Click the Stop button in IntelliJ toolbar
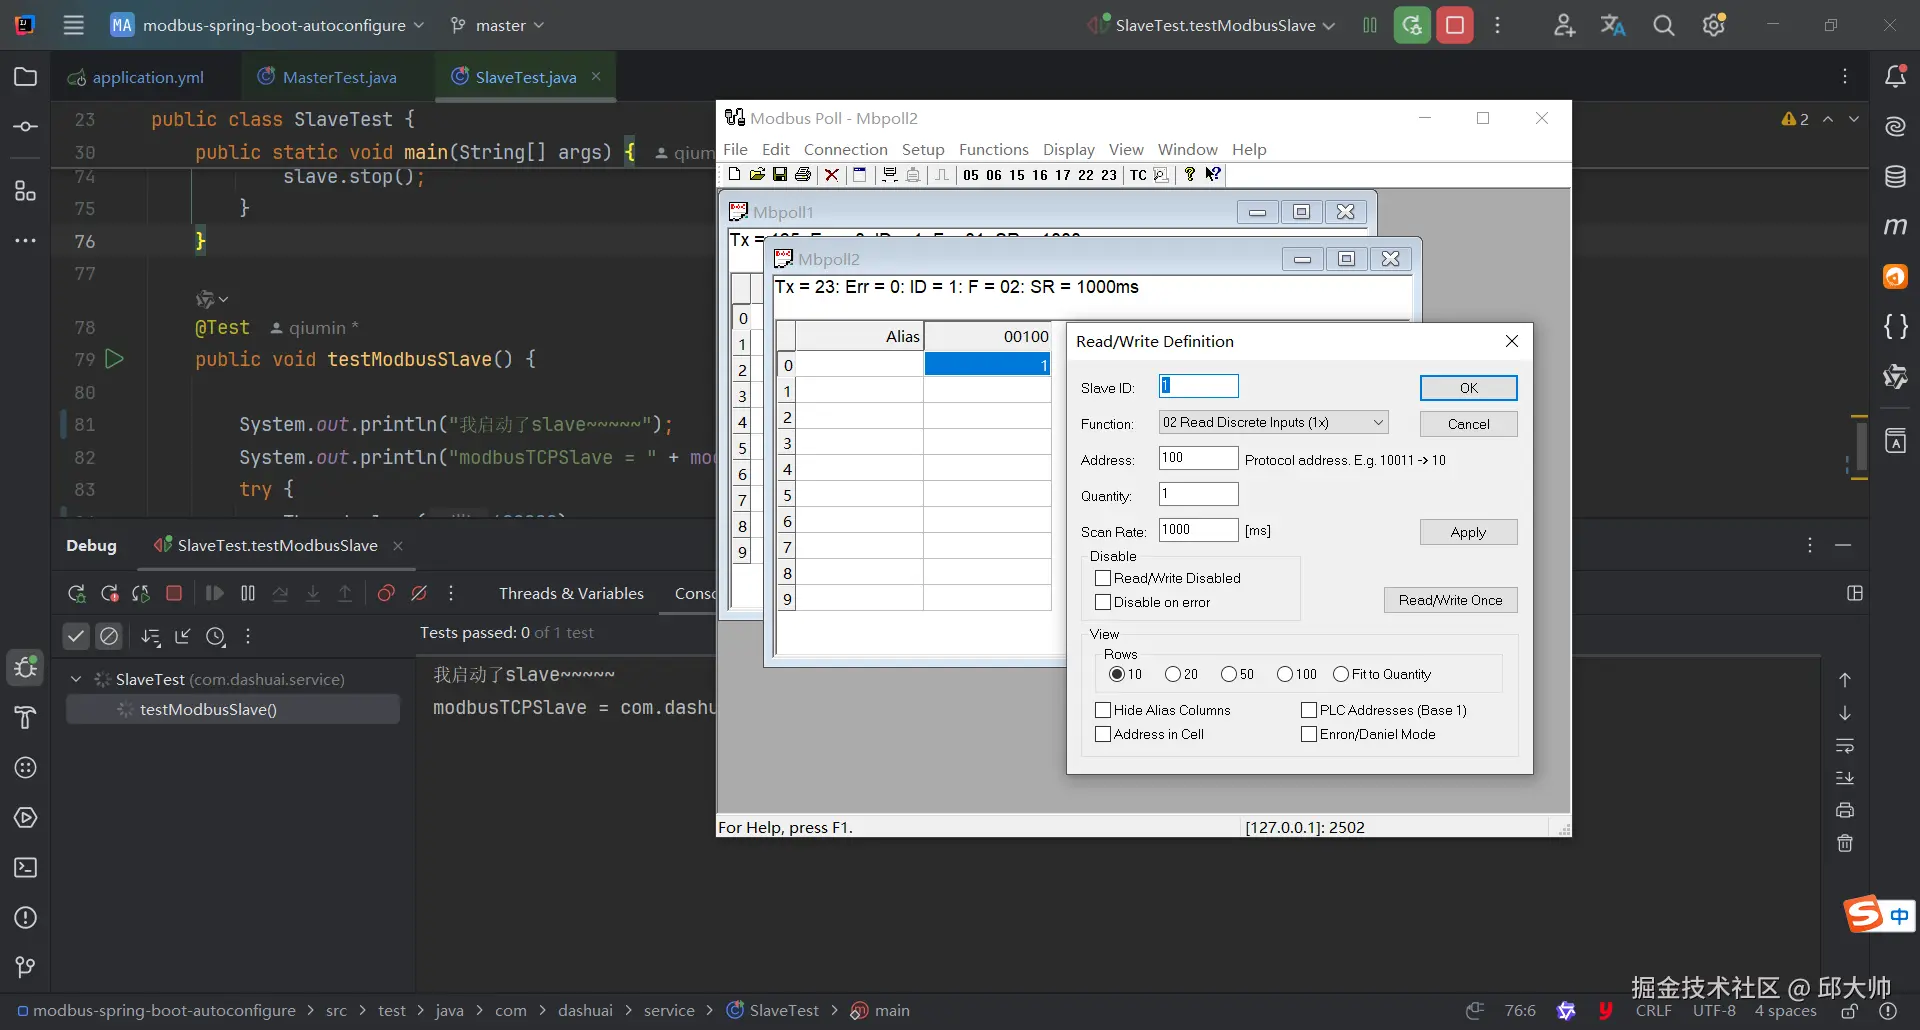 (x=1455, y=25)
